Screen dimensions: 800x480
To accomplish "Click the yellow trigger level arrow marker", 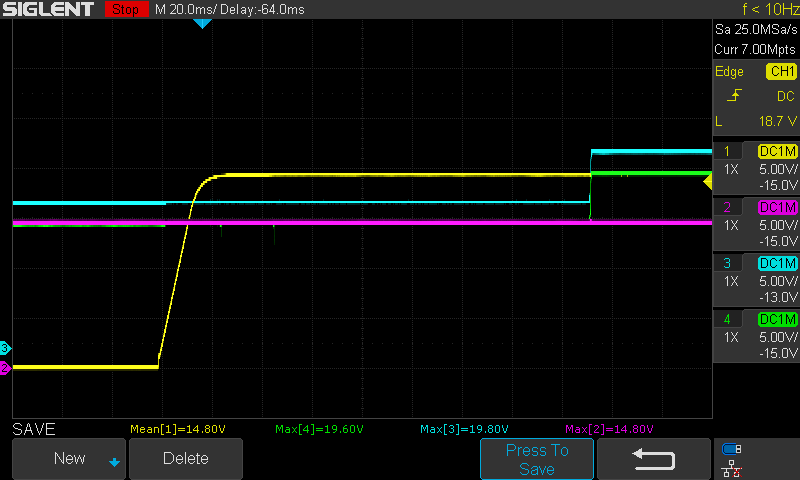I will [x=708, y=182].
